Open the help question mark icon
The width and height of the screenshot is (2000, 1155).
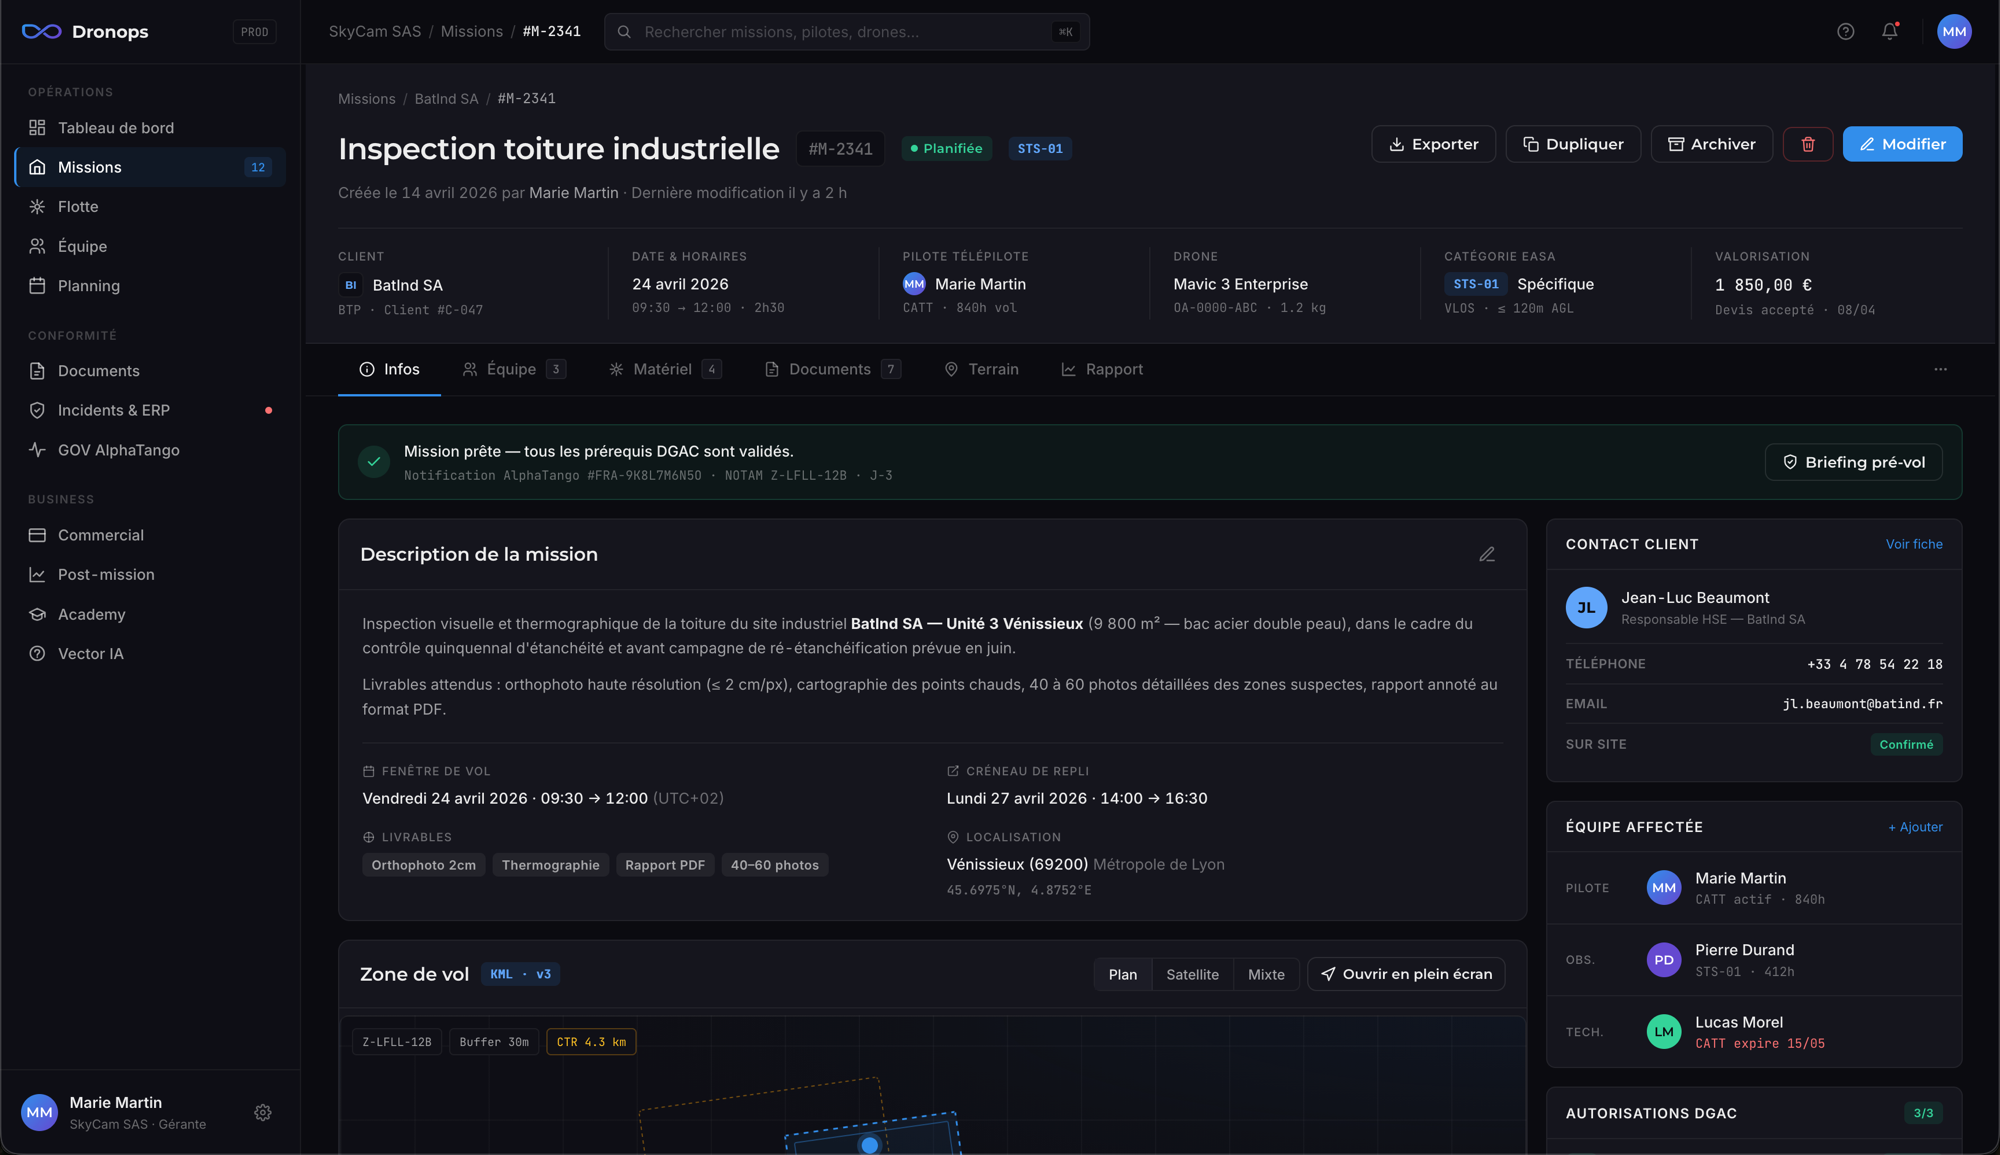tap(1846, 32)
